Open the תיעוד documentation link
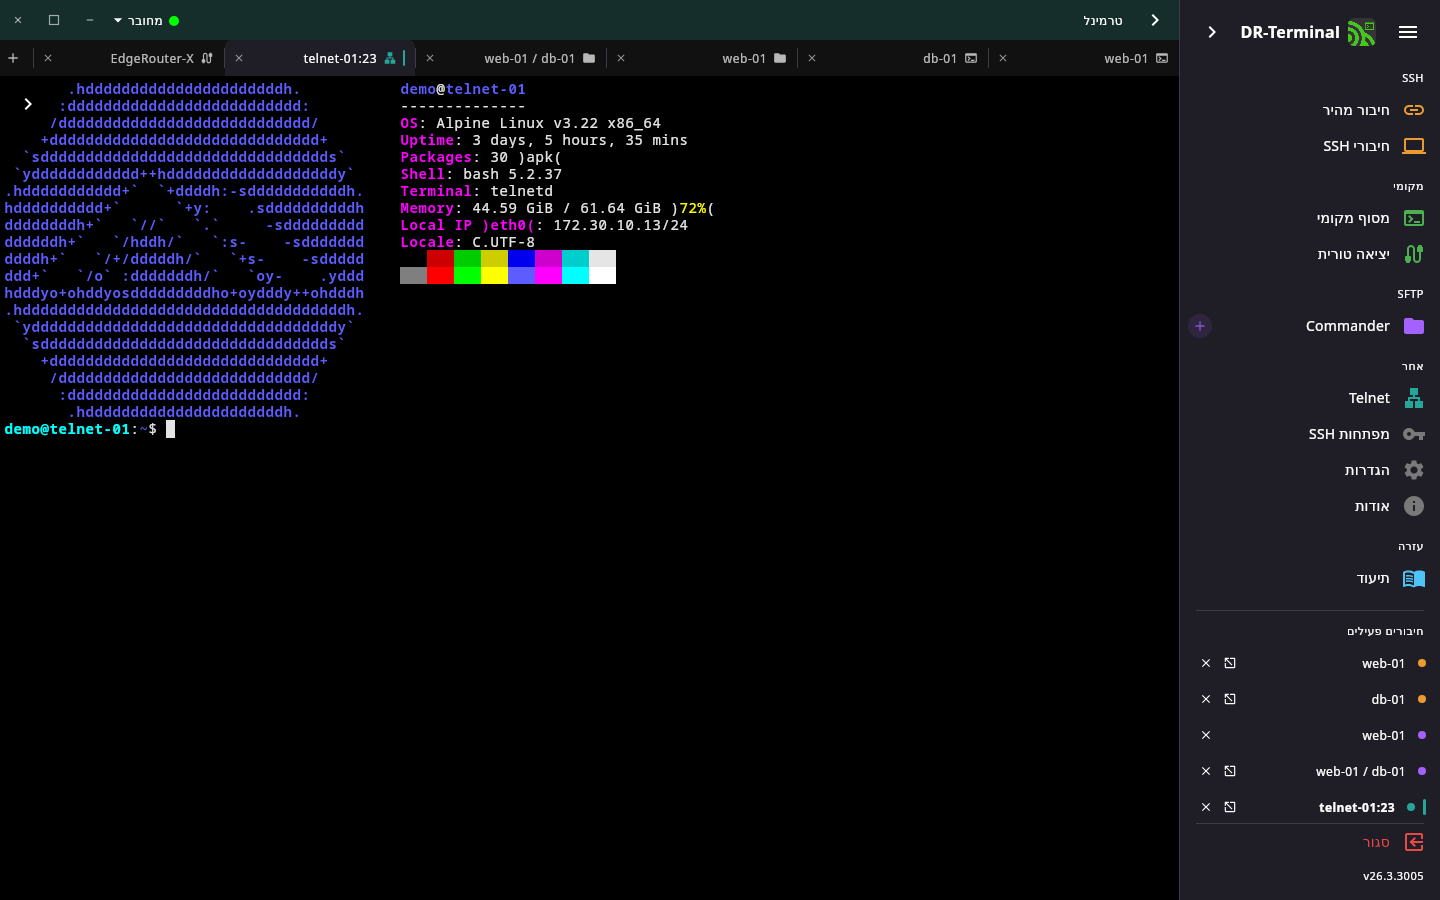 (x=1310, y=578)
